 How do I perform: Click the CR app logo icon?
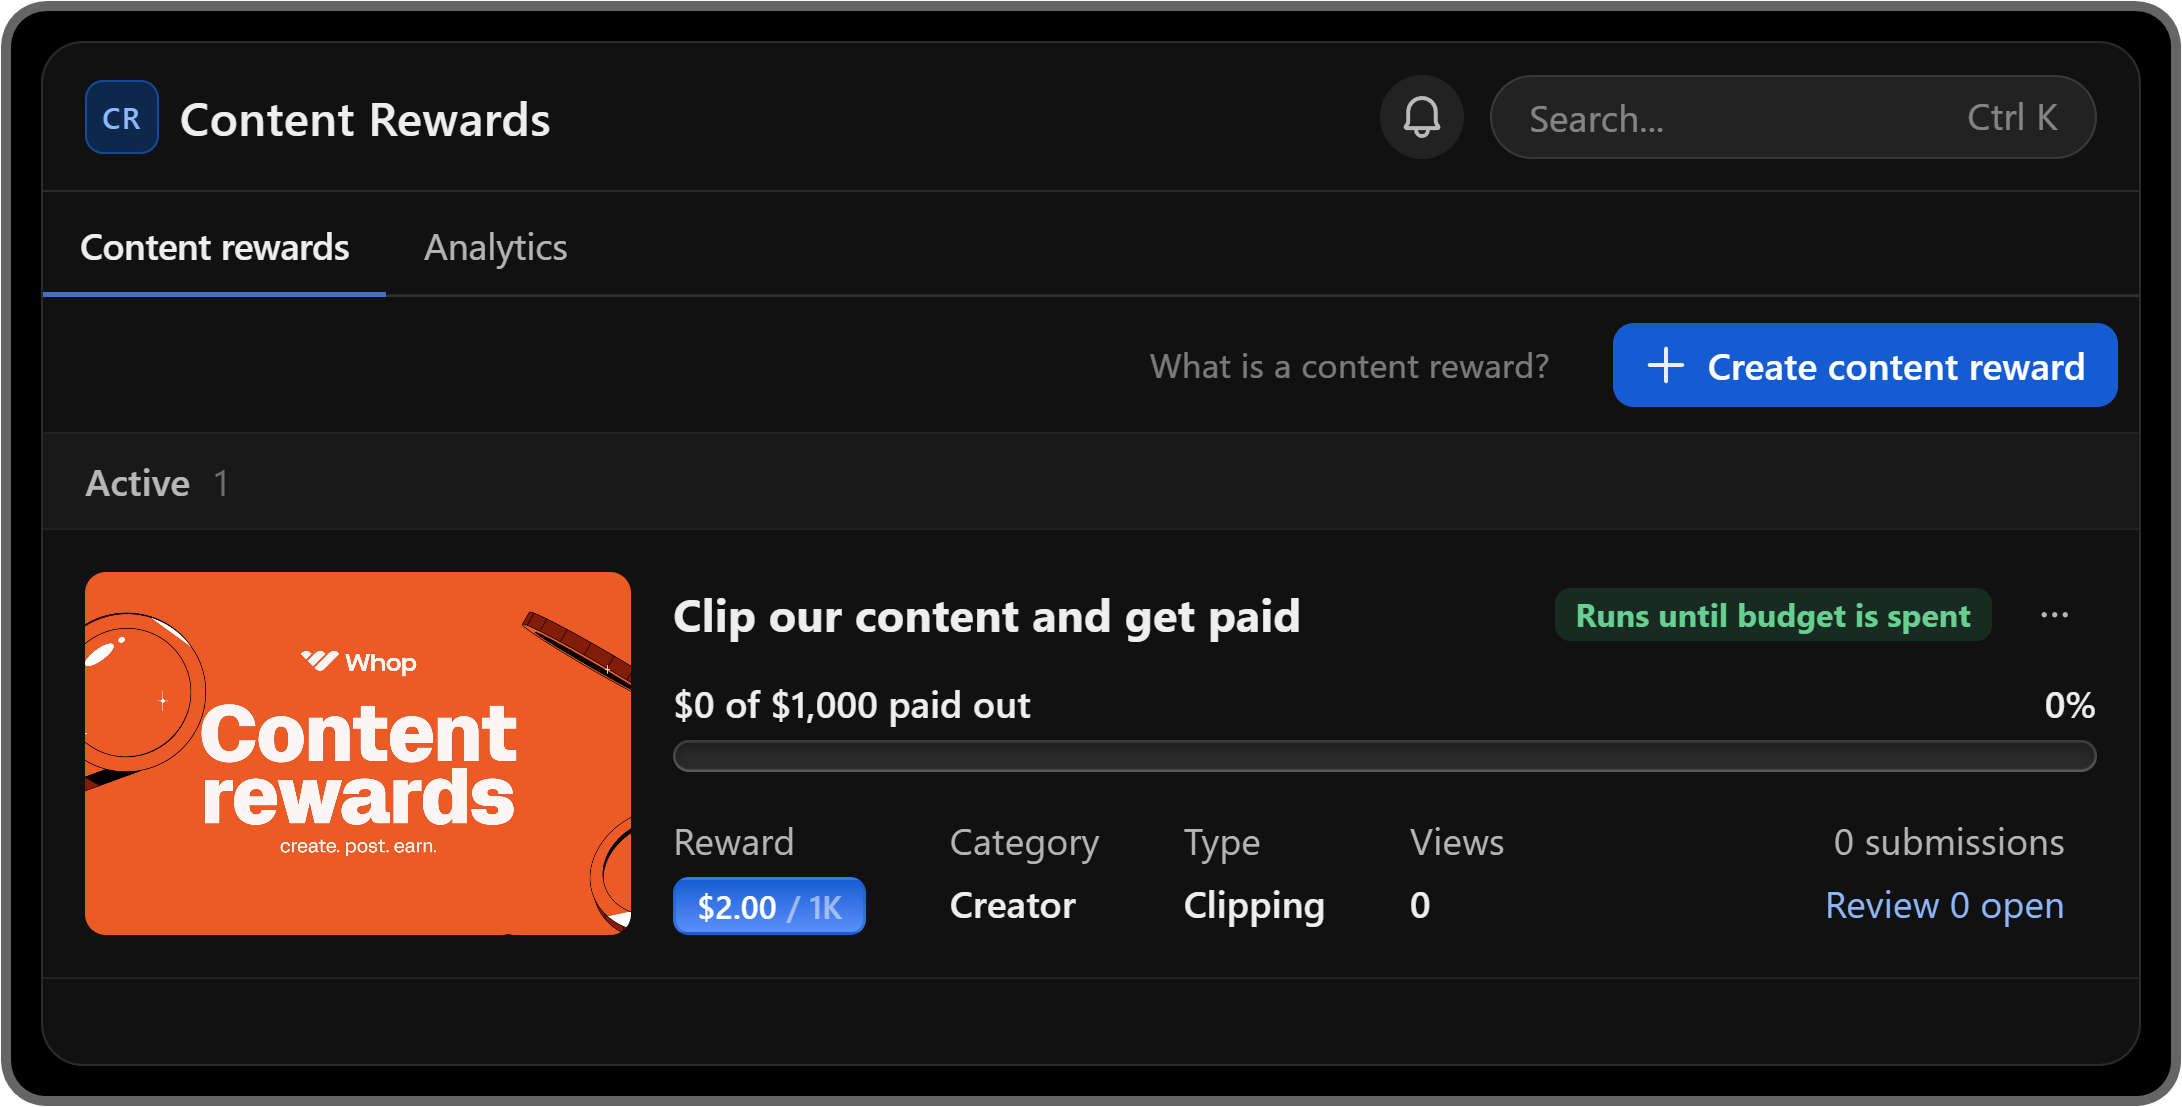point(121,118)
